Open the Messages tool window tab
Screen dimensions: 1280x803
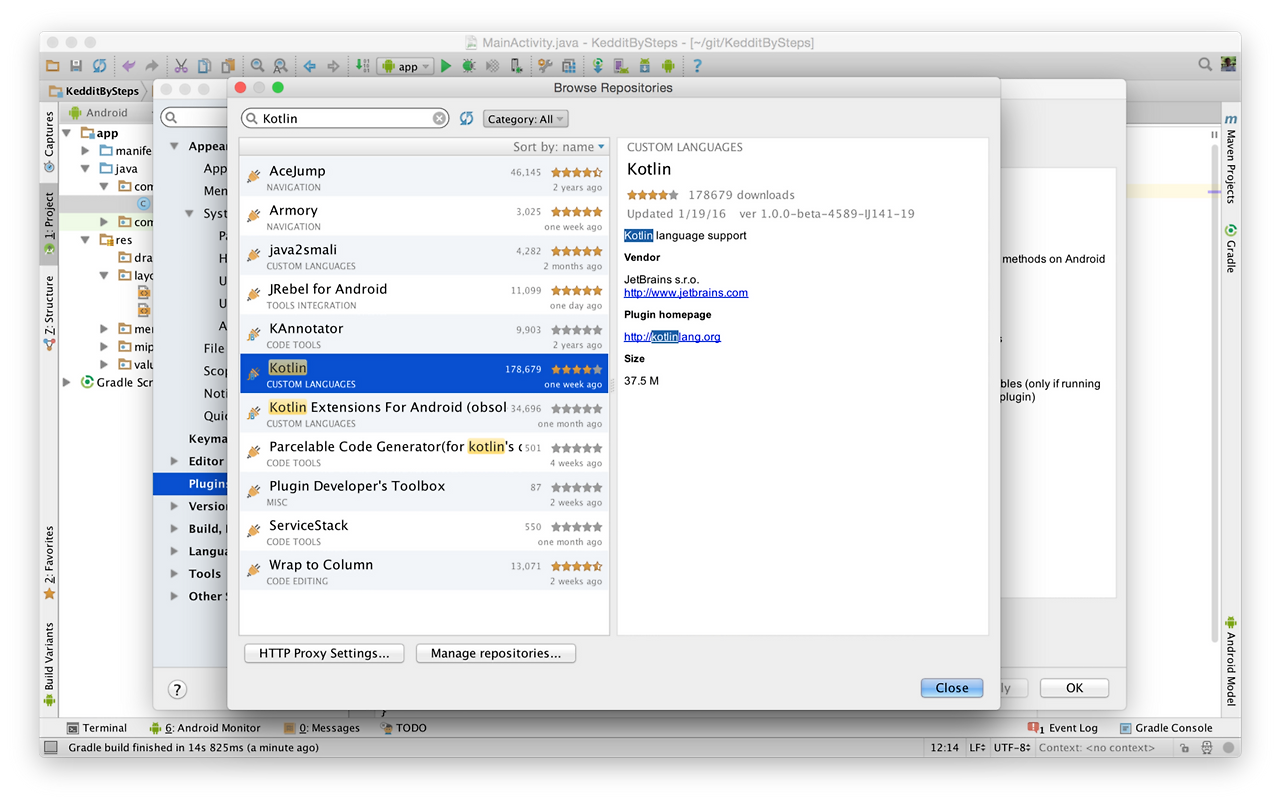[x=321, y=728]
